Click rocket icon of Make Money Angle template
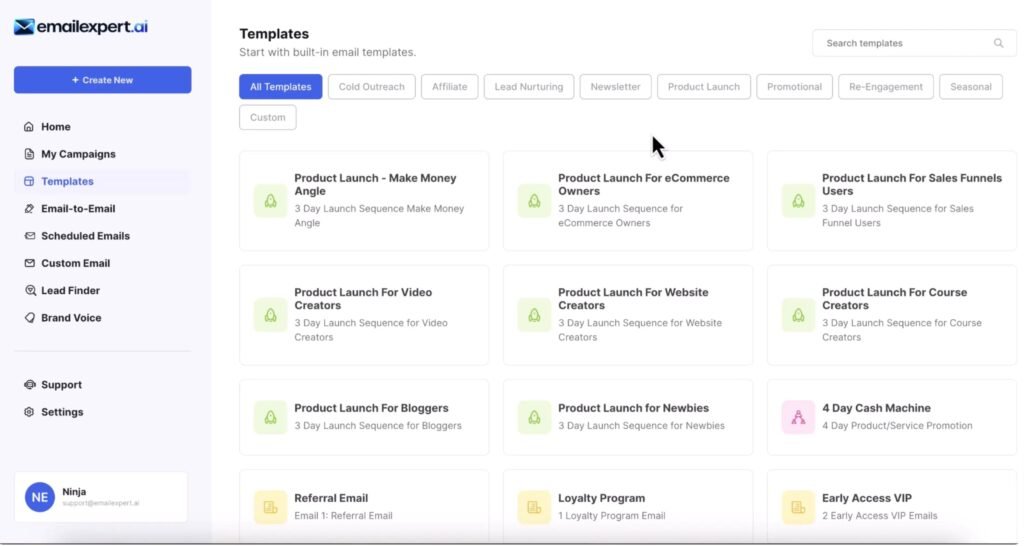The height and width of the screenshot is (546, 1024). [x=270, y=201]
